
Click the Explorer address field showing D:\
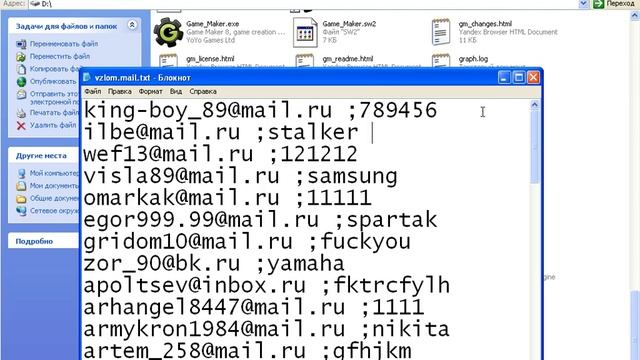pos(304,4)
